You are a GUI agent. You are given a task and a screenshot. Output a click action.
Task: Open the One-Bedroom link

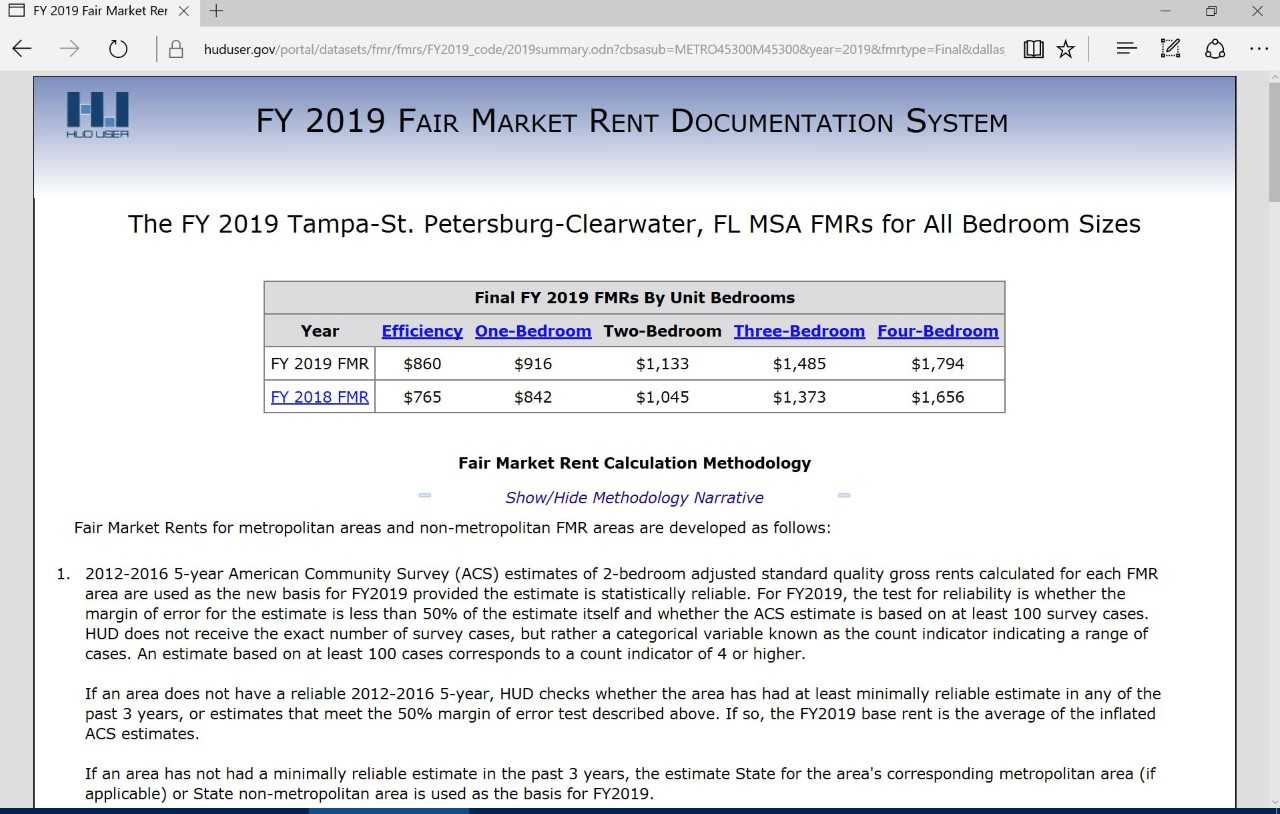point(533,331)
